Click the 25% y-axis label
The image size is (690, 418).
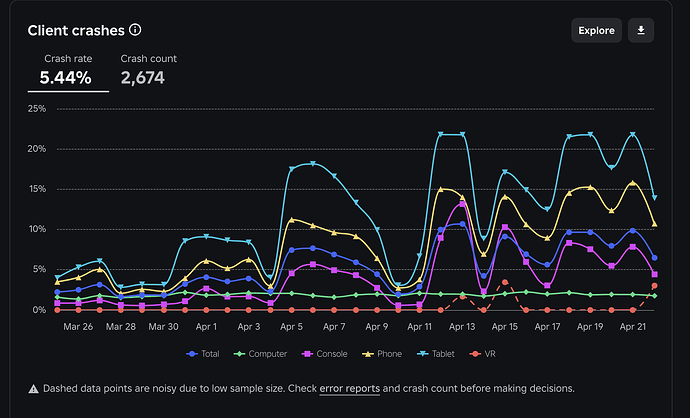tap(37, 109)
